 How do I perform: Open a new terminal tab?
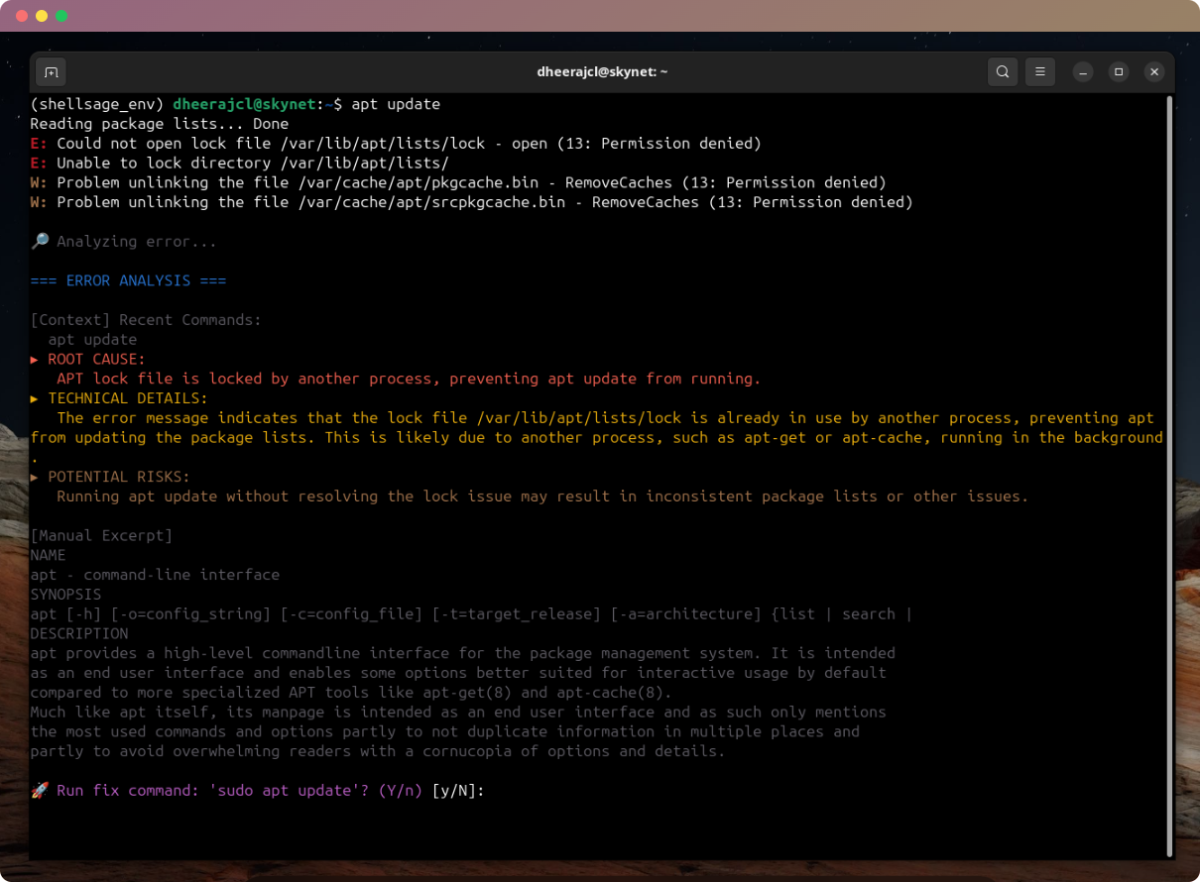coord(50,72)
